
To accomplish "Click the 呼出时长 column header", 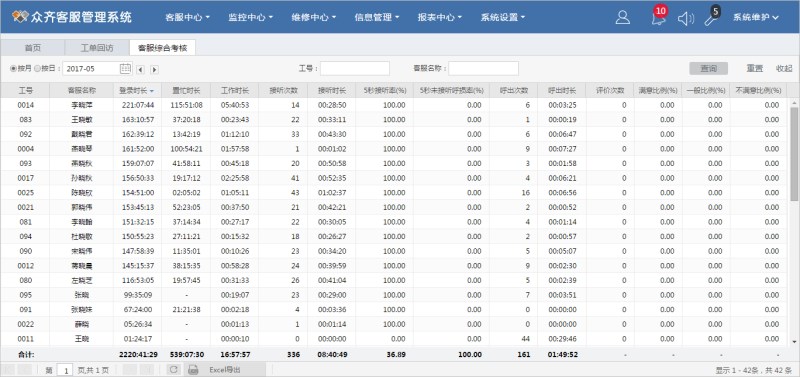I will 562,90.
